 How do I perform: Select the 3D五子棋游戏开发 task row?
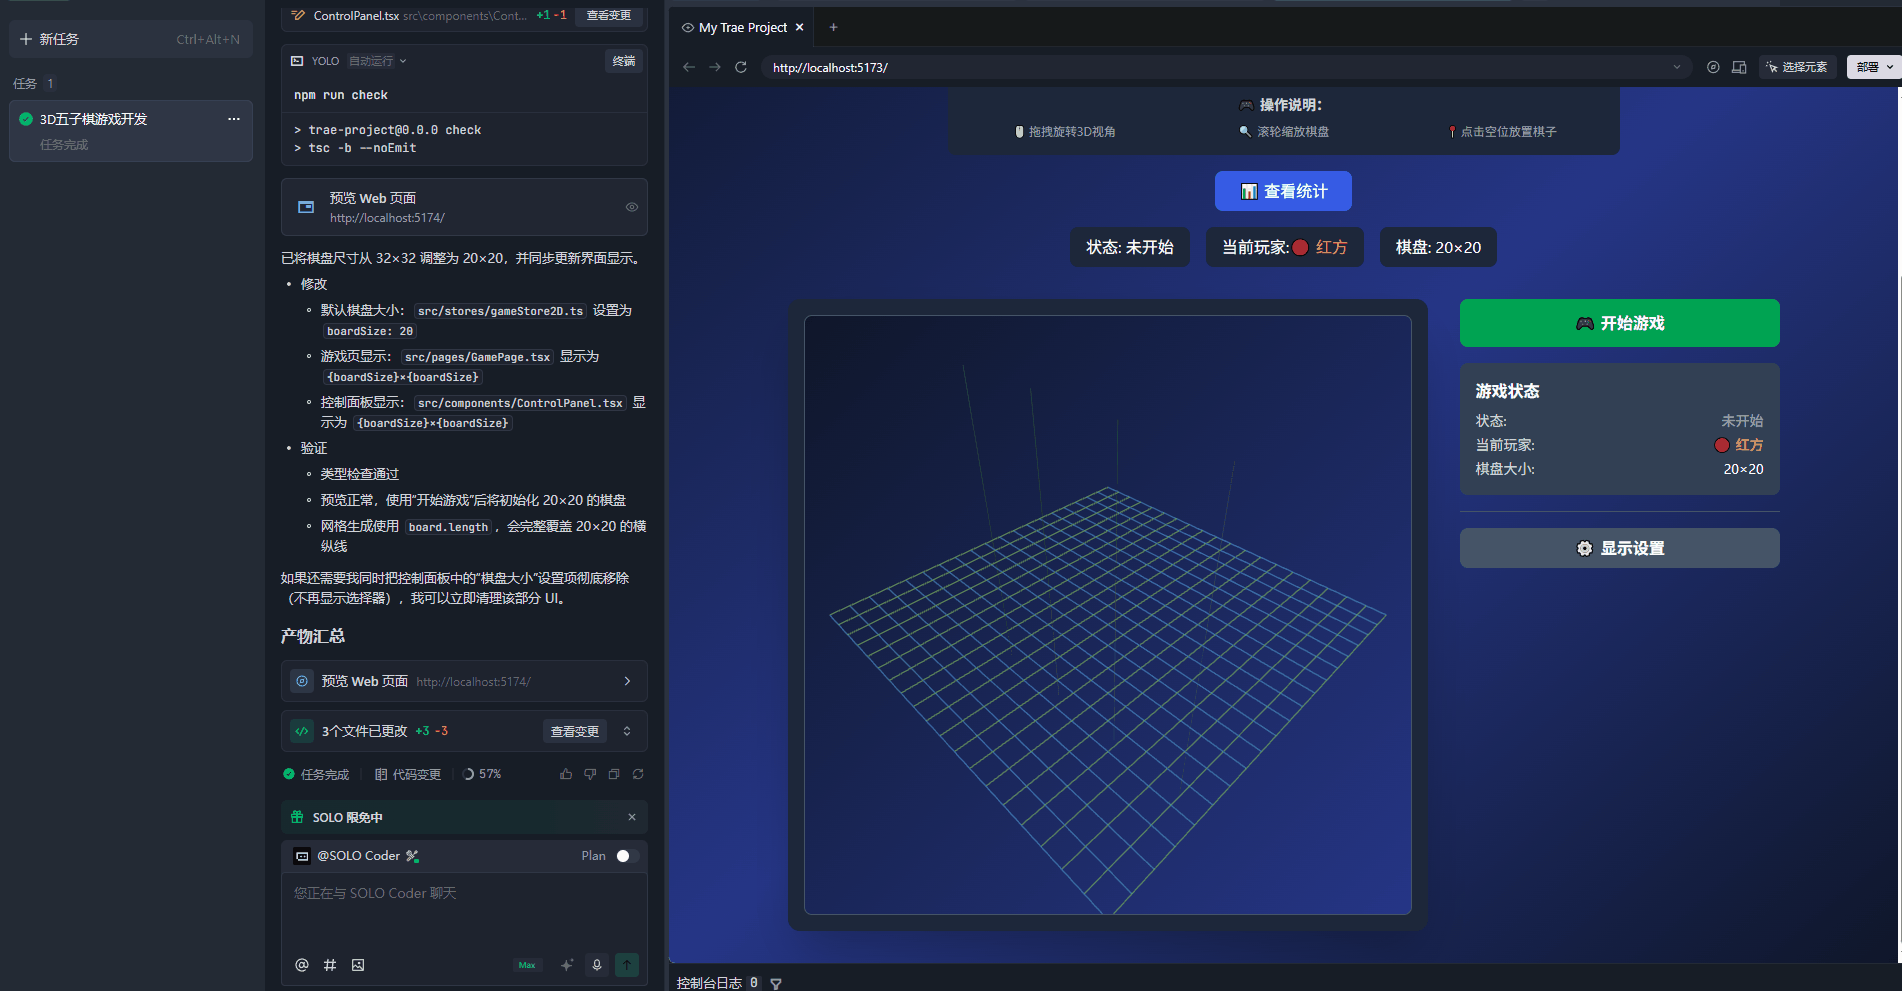click(x=131, y=131)
